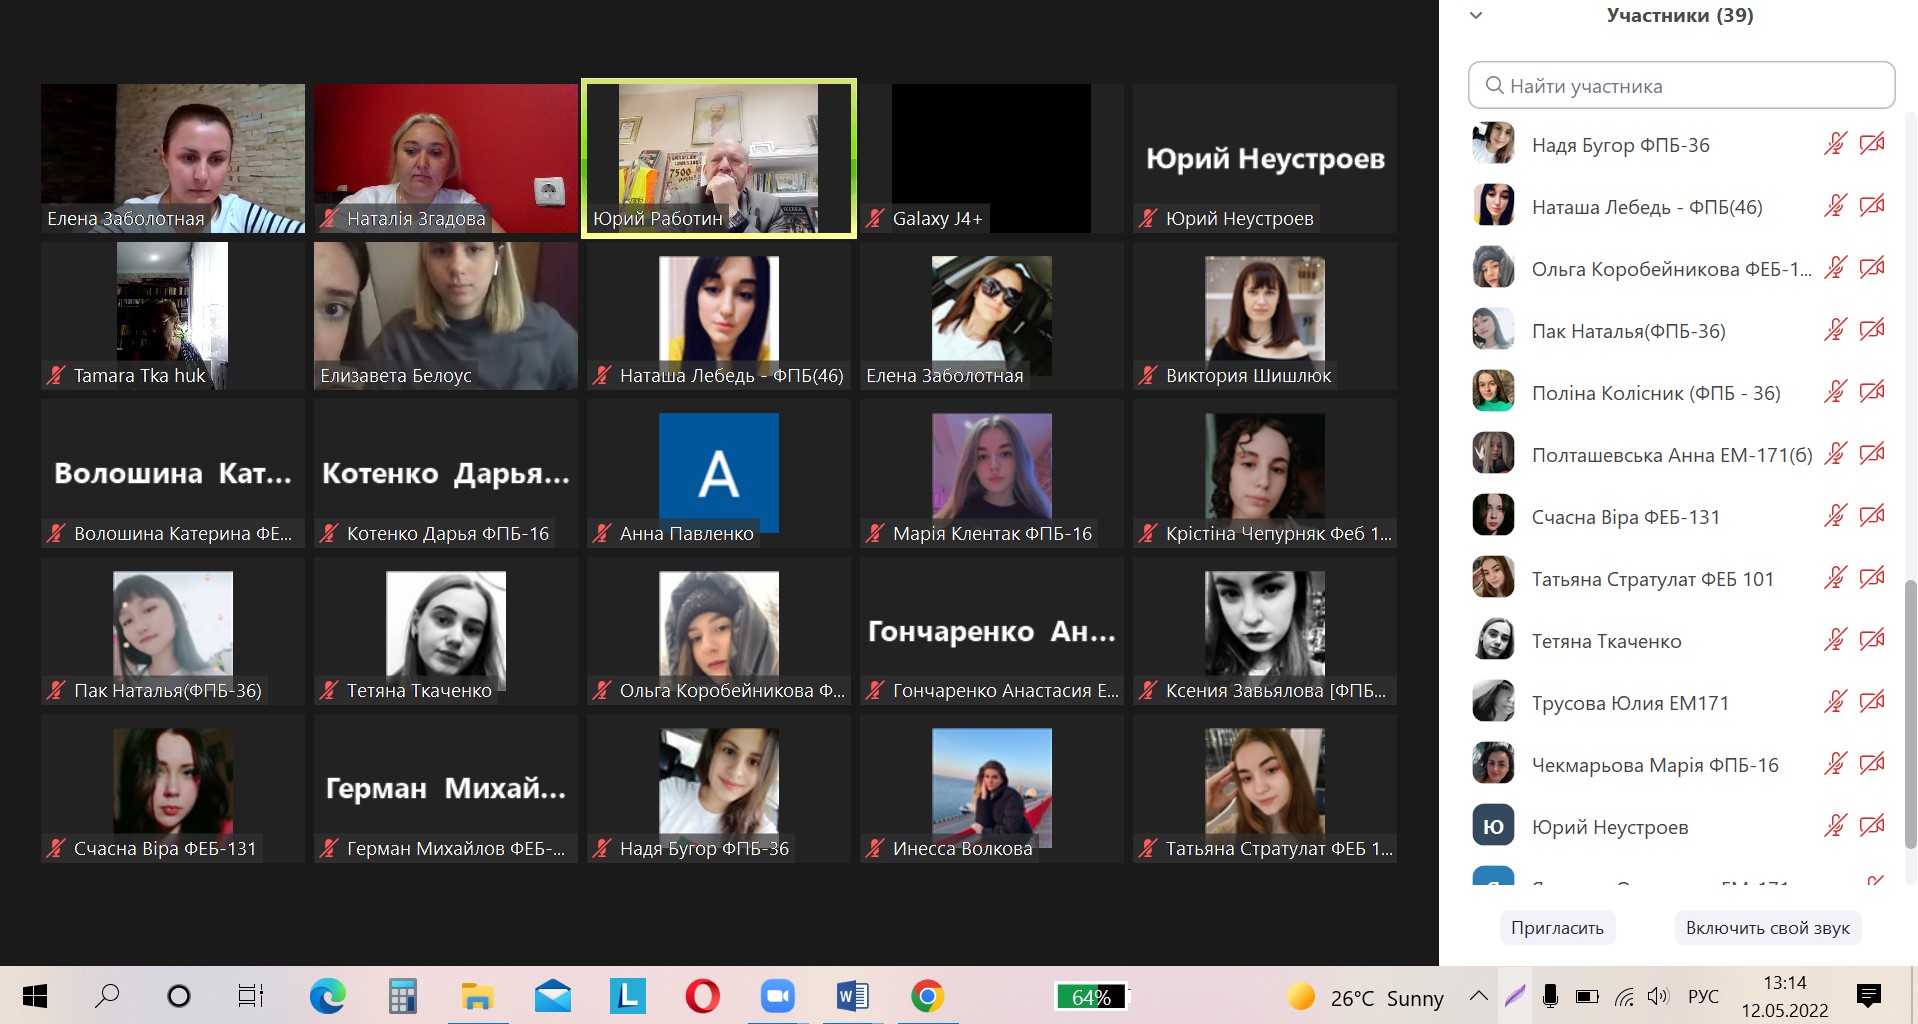1918x1024 pixels.
Task: Open Opera browser from the taskbar
Action: tap(702, 996)
